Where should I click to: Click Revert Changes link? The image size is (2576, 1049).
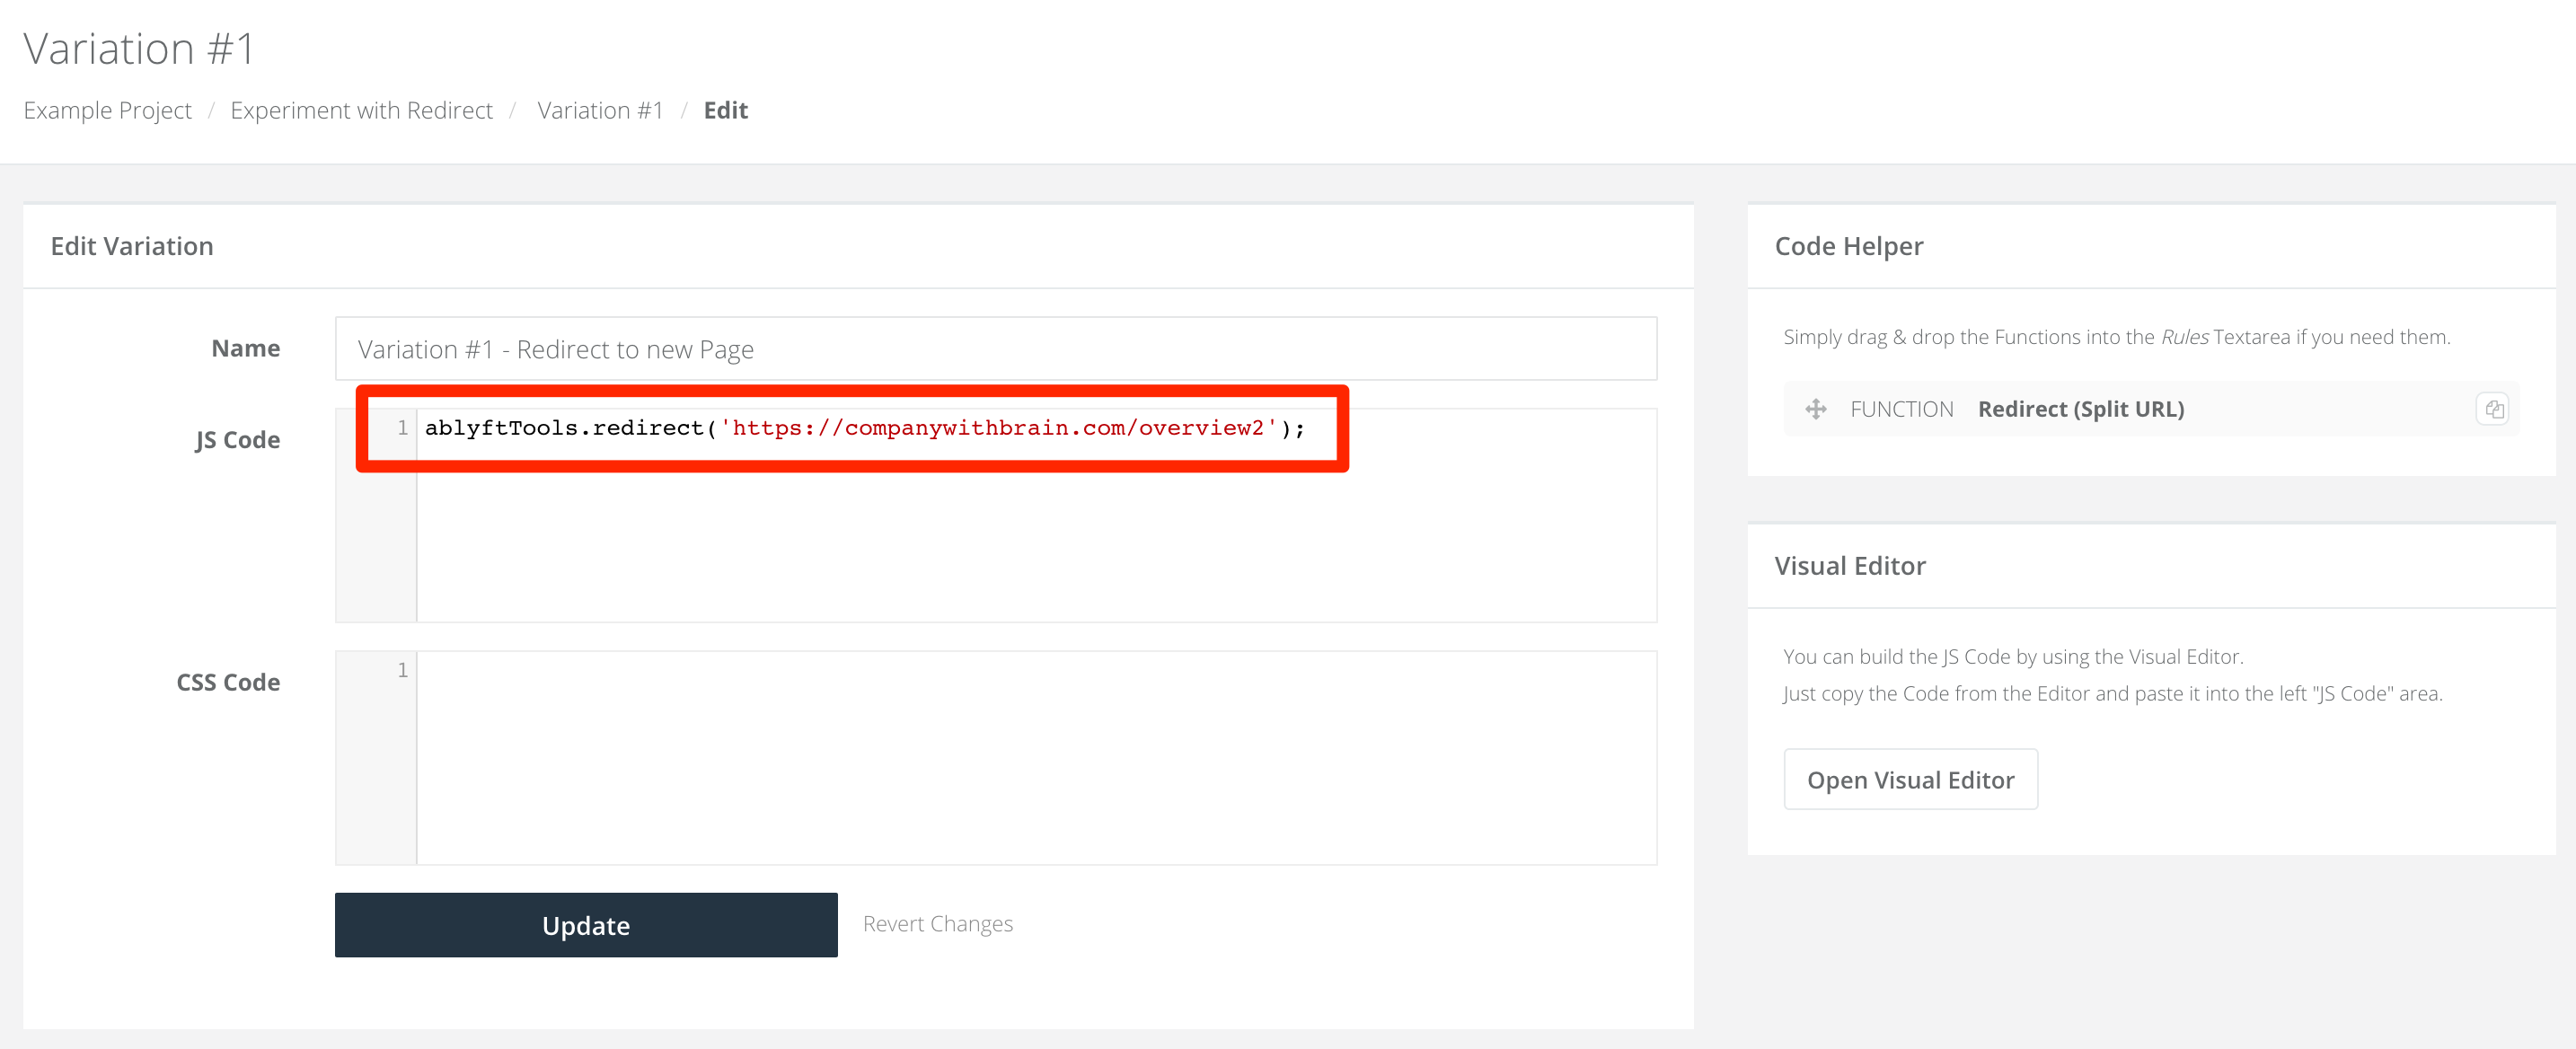click(937, 924)
